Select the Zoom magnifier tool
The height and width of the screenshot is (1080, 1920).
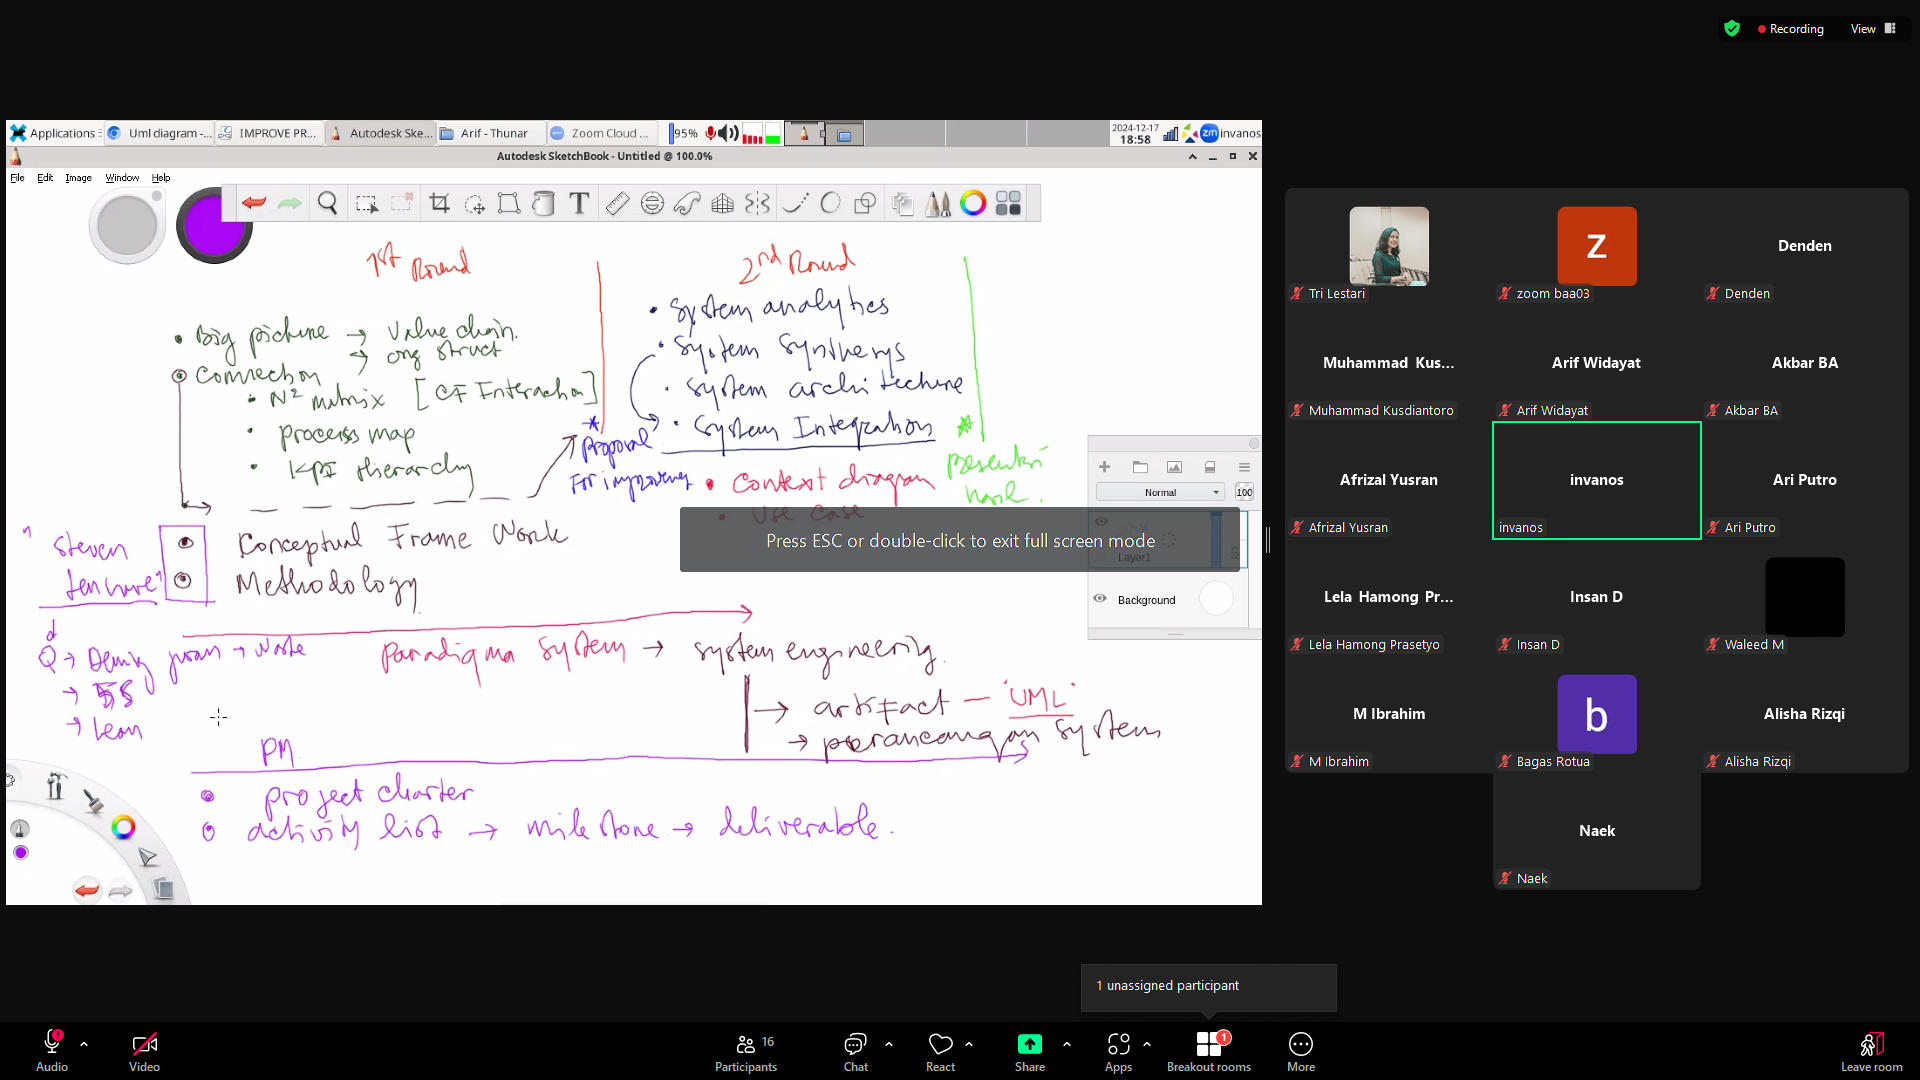point(327,204)
